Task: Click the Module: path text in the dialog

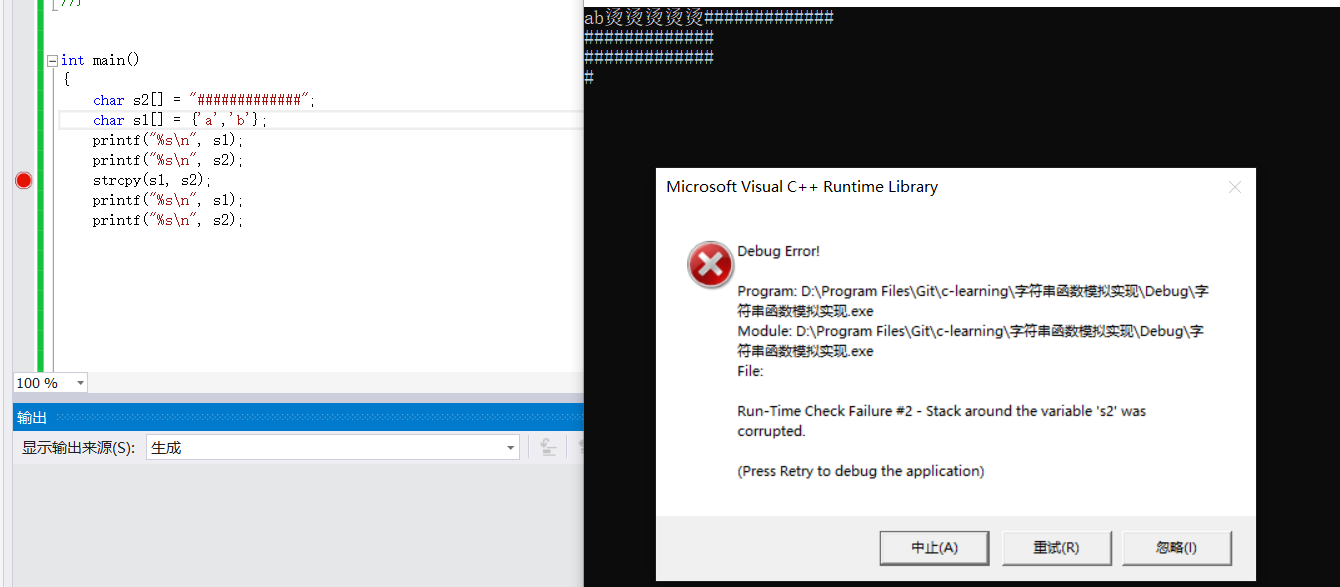Action: [971, 341]
